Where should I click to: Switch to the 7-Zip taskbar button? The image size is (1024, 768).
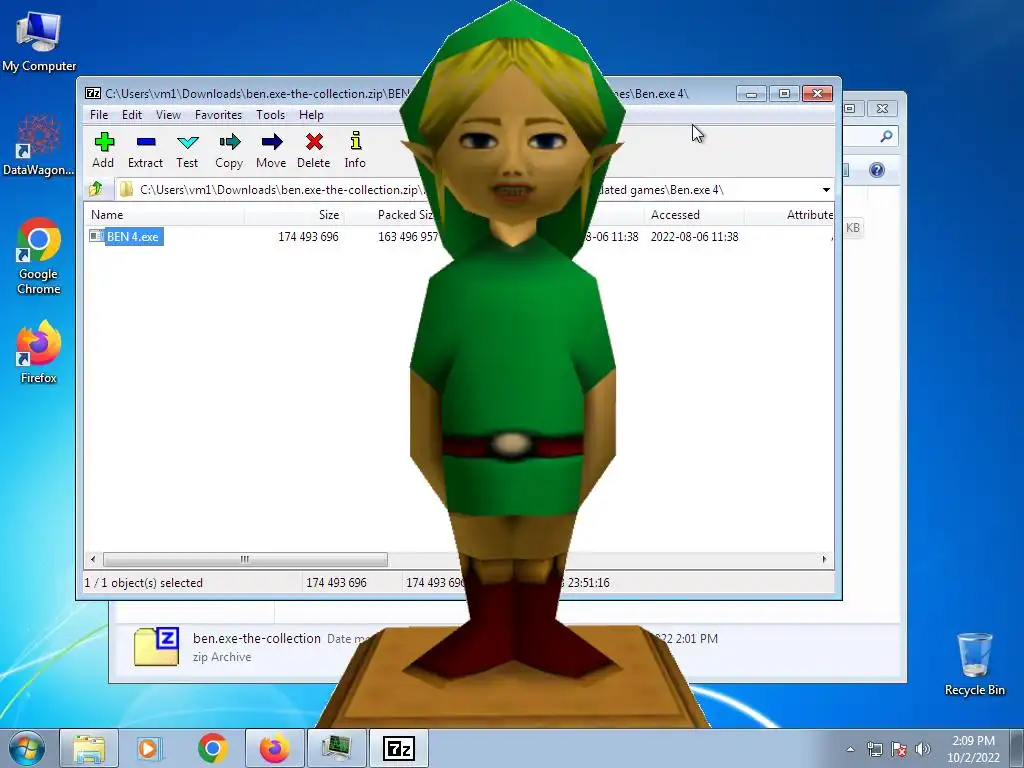[399, 748]
